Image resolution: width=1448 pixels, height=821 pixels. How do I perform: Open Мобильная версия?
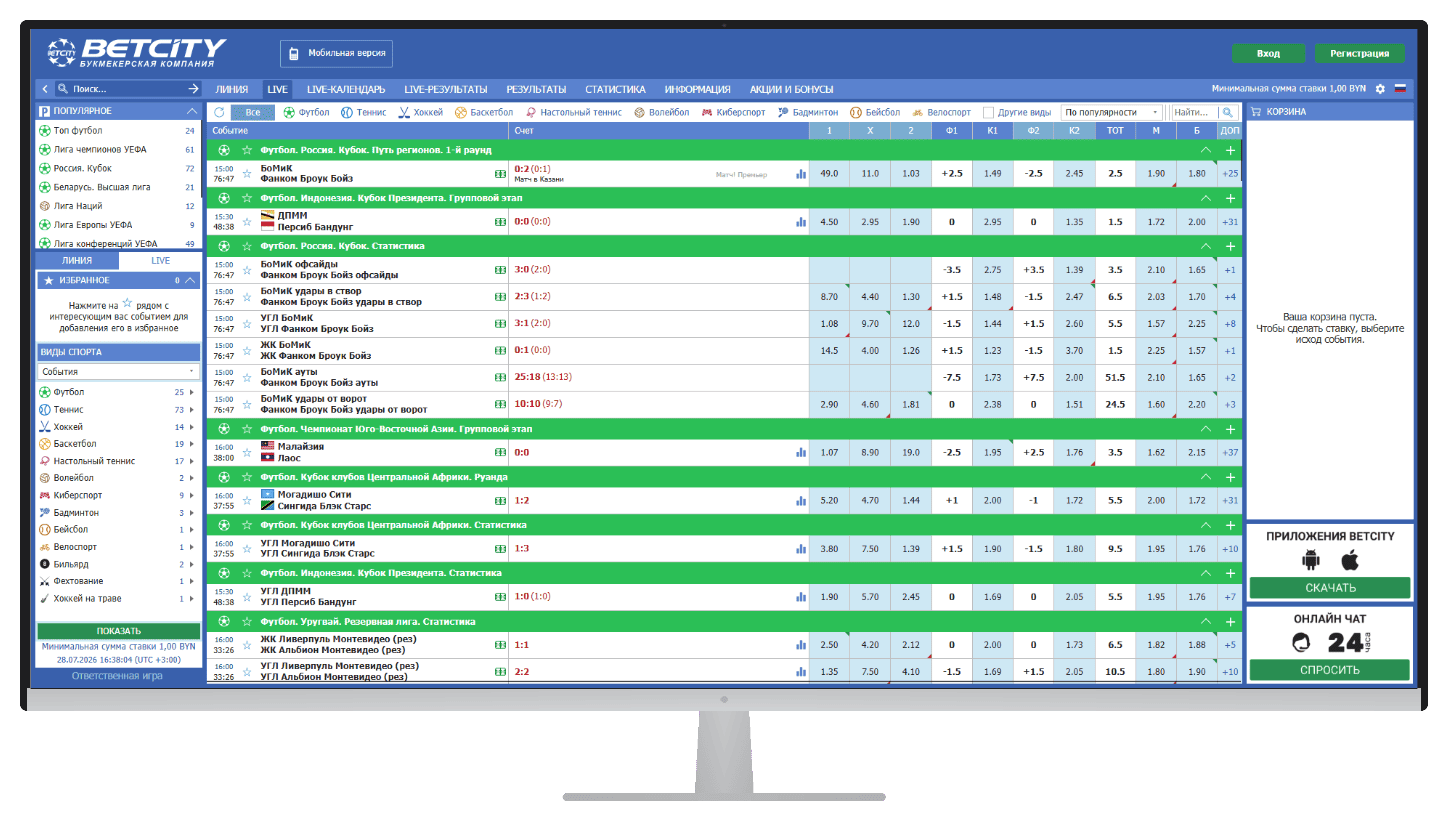[336, 53]
